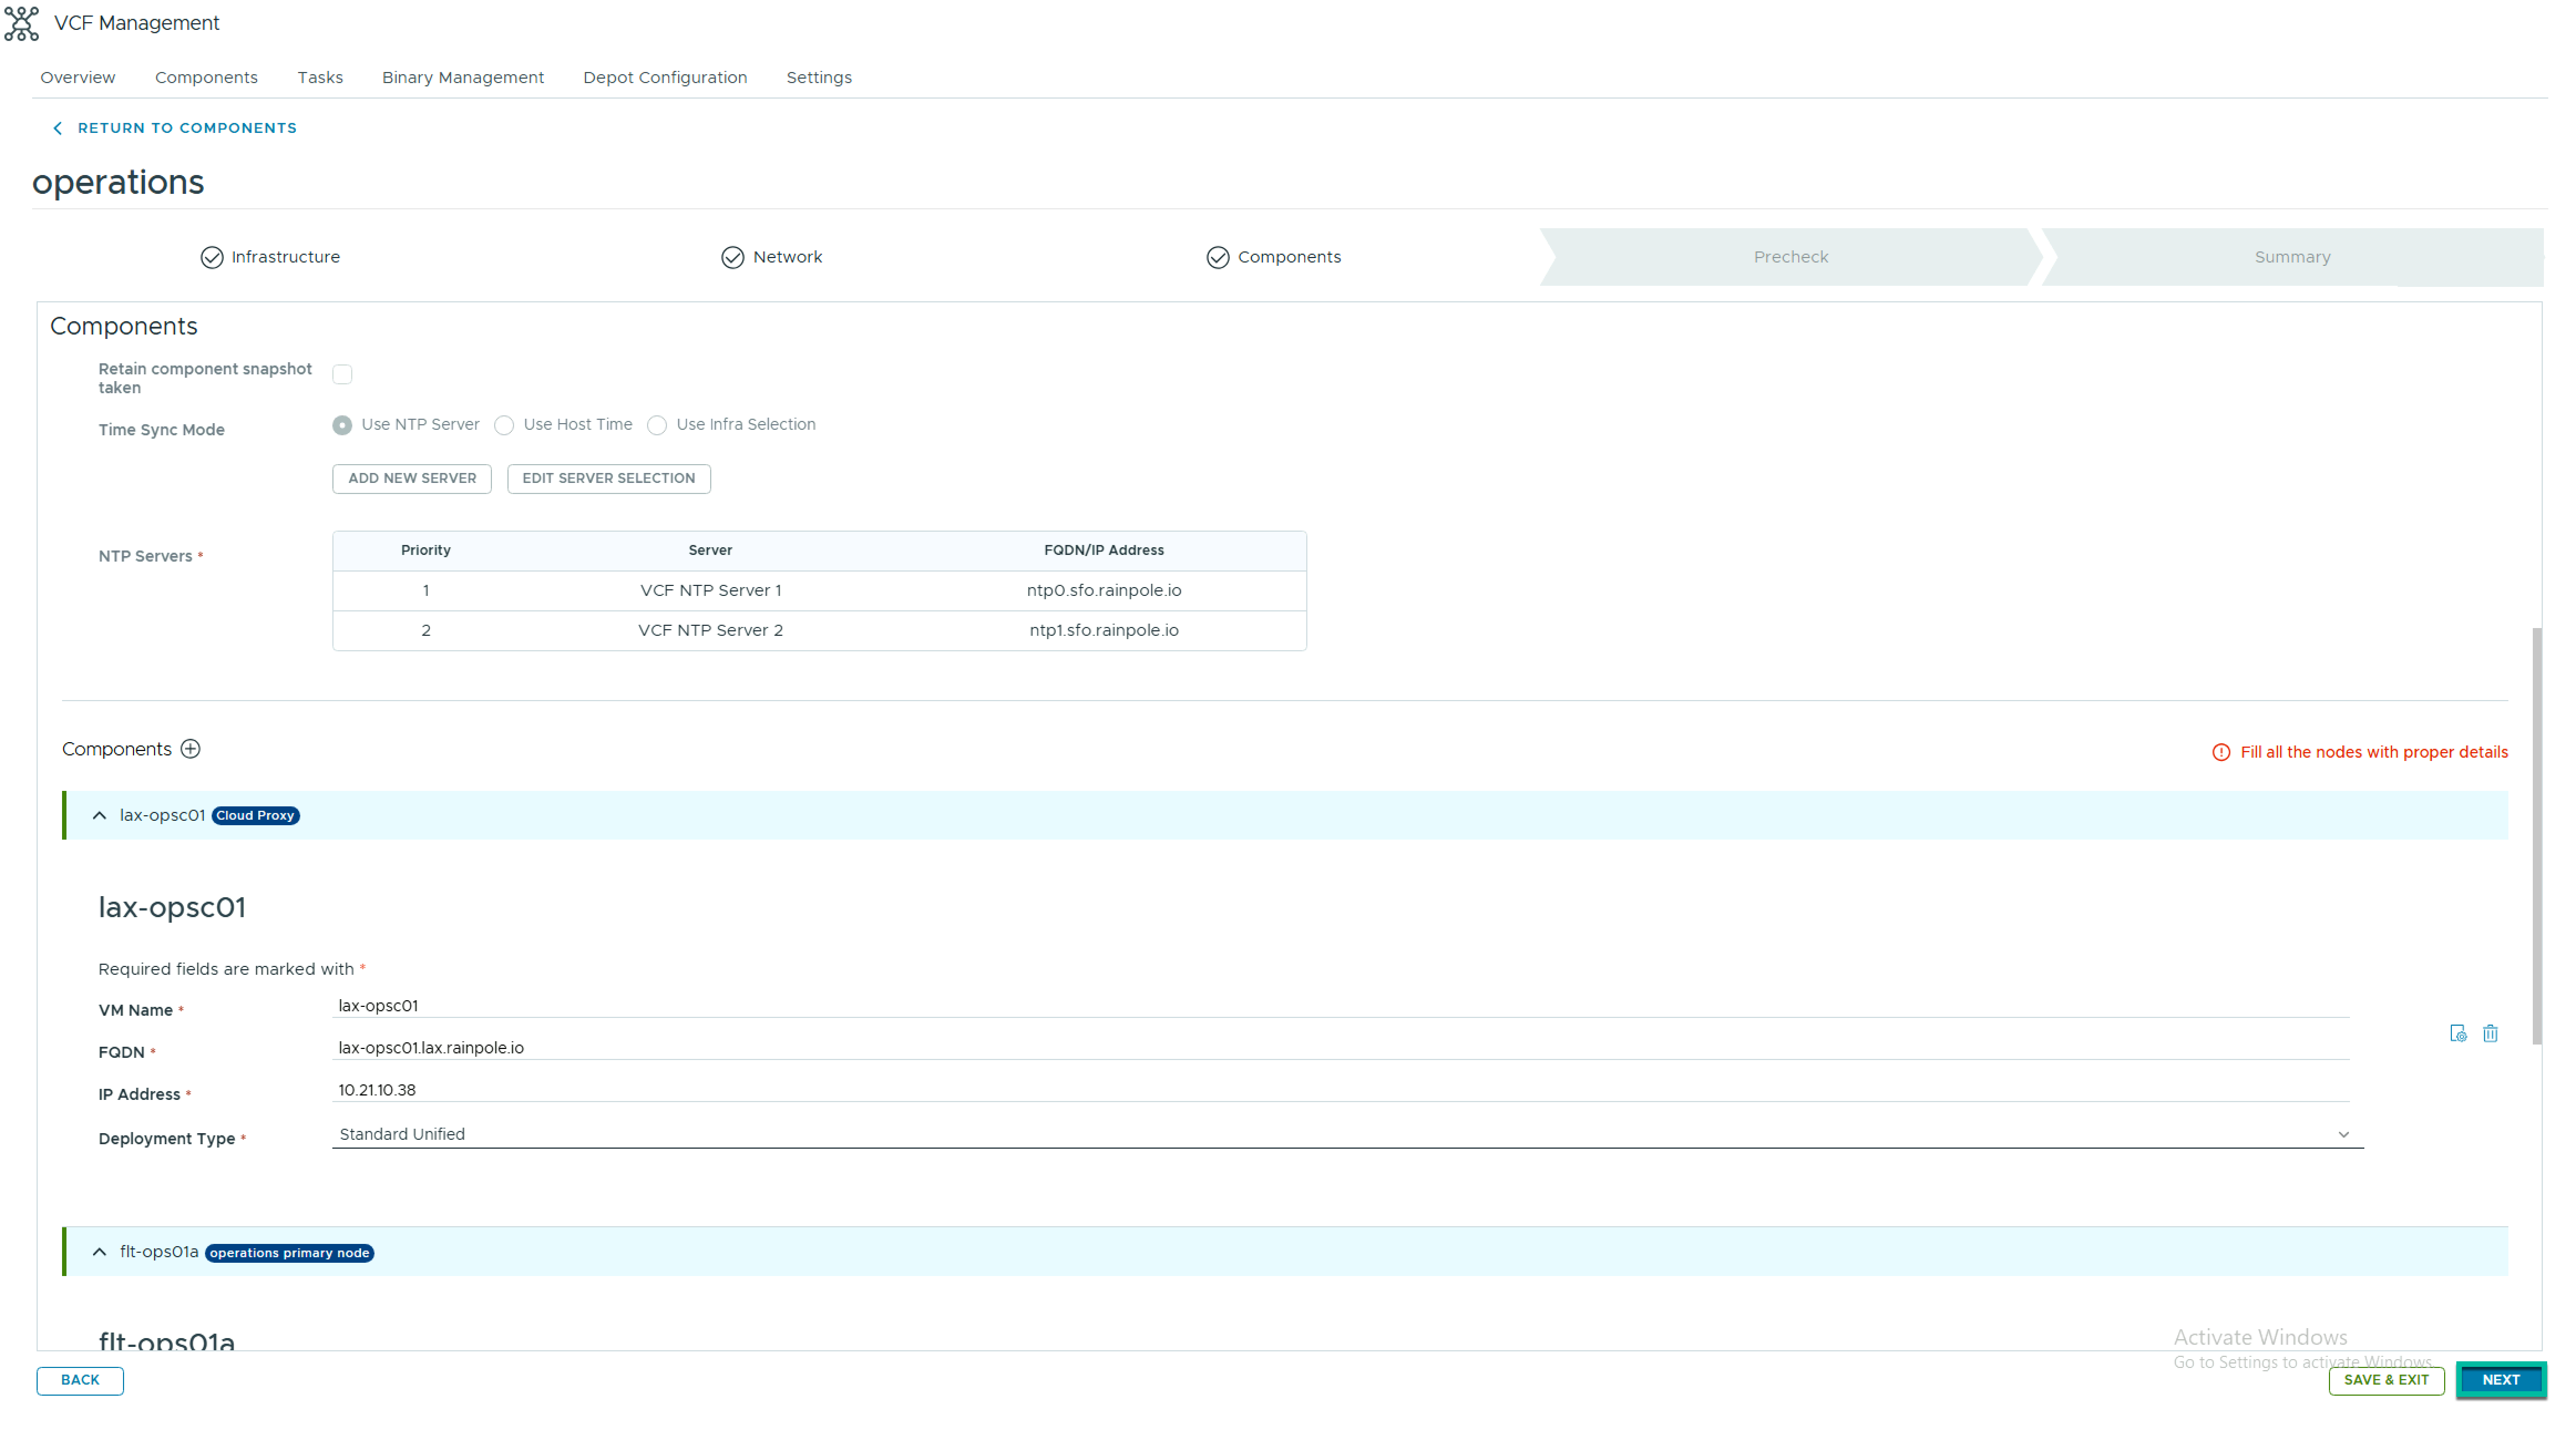Click the red warning icon by node message
This screenshot has height=1430, width=2576.
click(2221, 752)
